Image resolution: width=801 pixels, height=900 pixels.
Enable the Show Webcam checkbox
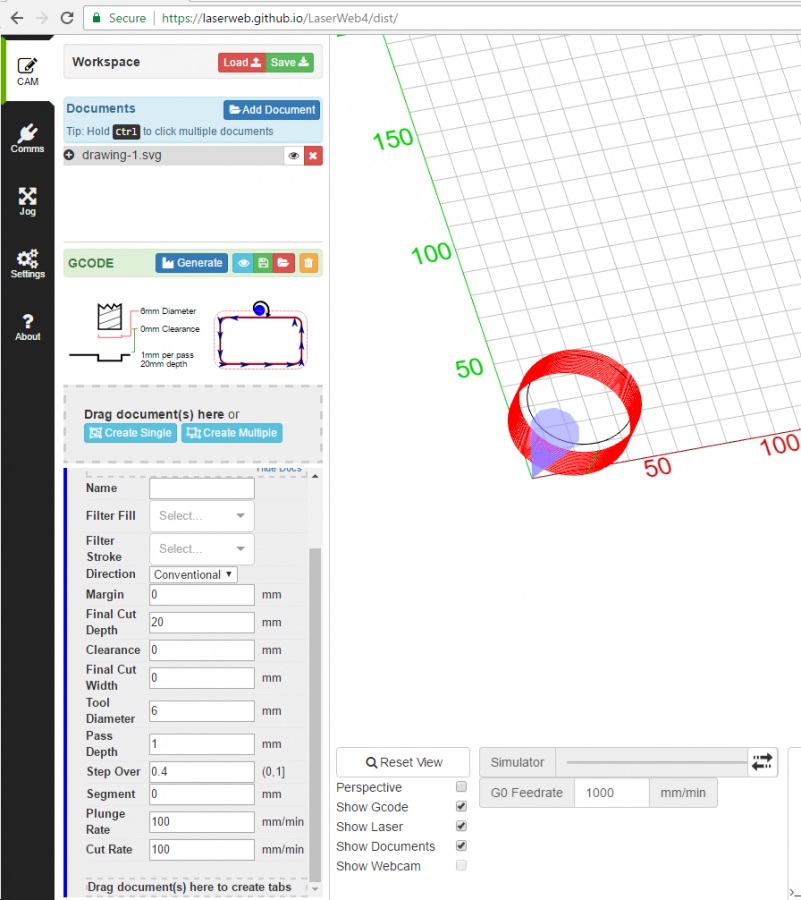(x=461, y=866)
